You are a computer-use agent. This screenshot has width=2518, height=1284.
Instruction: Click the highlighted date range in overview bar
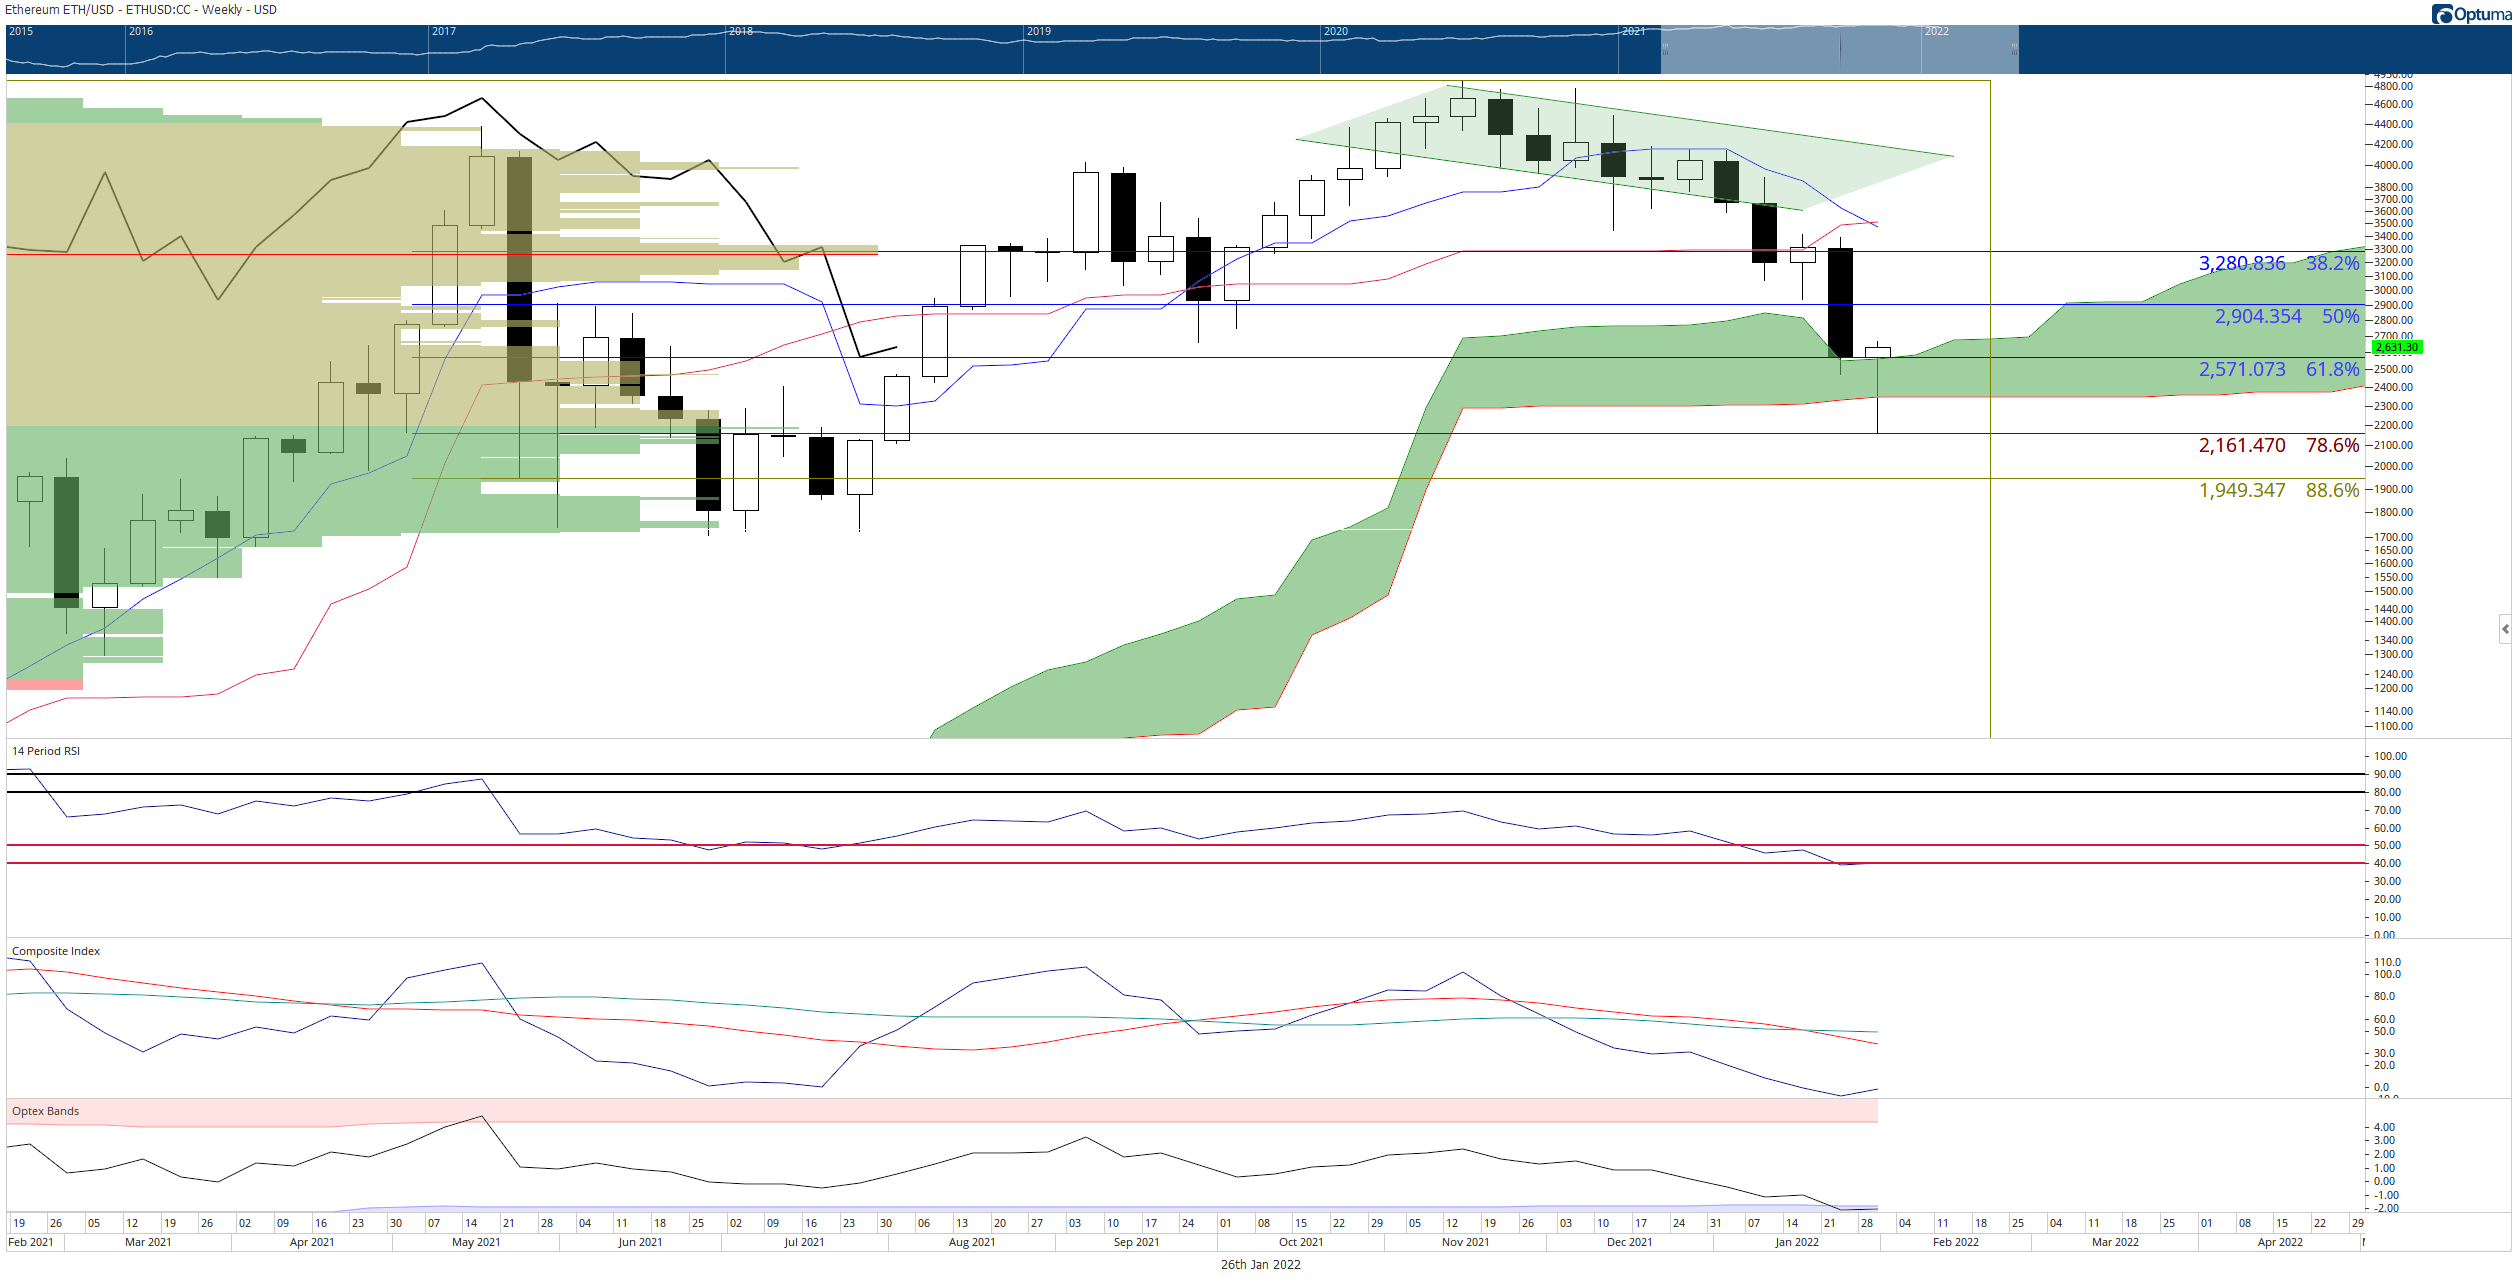[x=1839, y=49]
